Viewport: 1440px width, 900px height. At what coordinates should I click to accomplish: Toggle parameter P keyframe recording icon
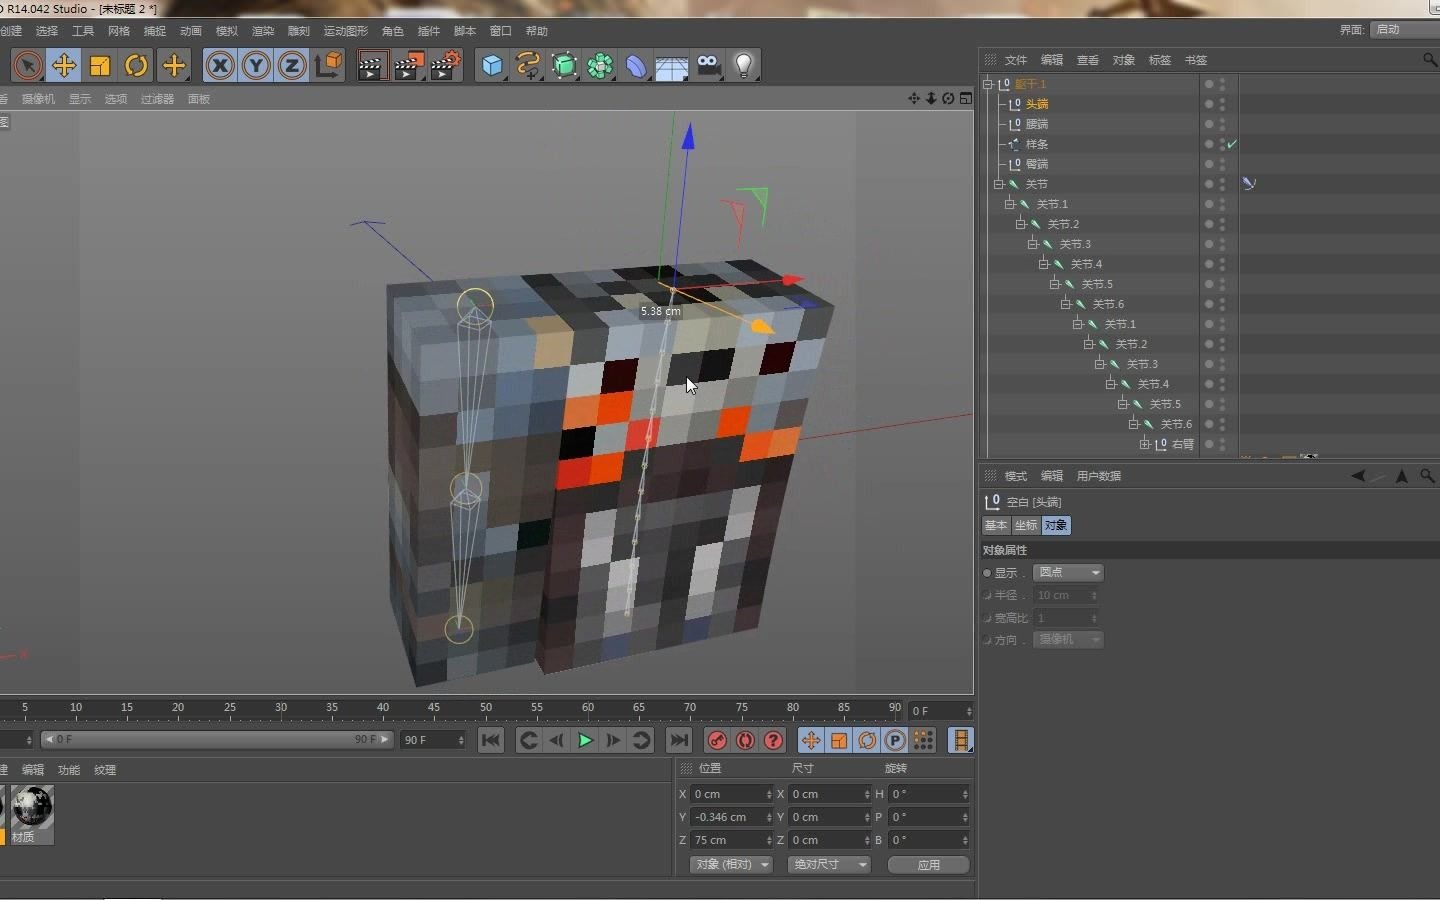point(895,740)
